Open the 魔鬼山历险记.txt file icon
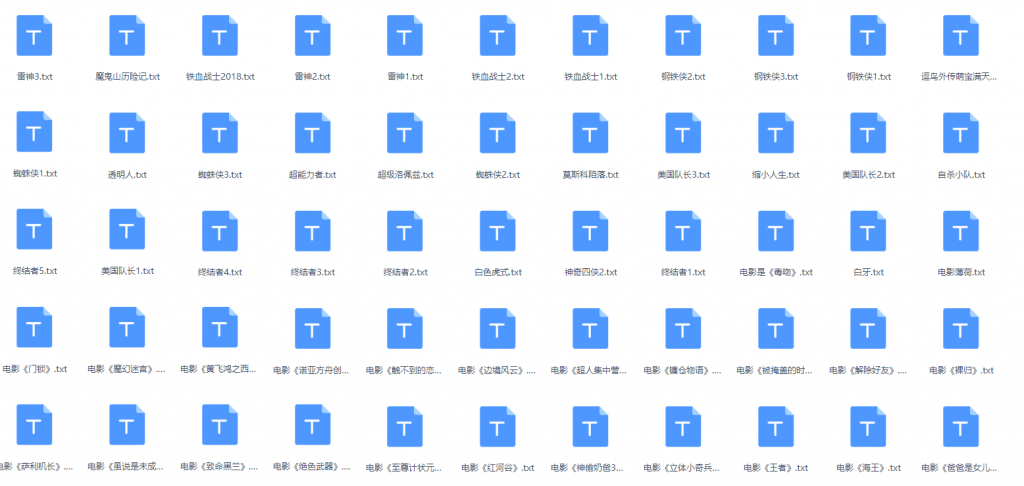 pos(127,35)
